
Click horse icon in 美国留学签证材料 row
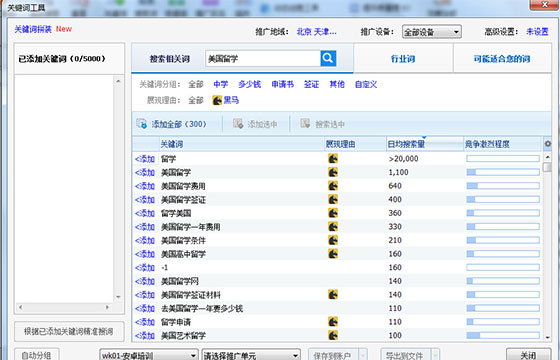(333, 295)
